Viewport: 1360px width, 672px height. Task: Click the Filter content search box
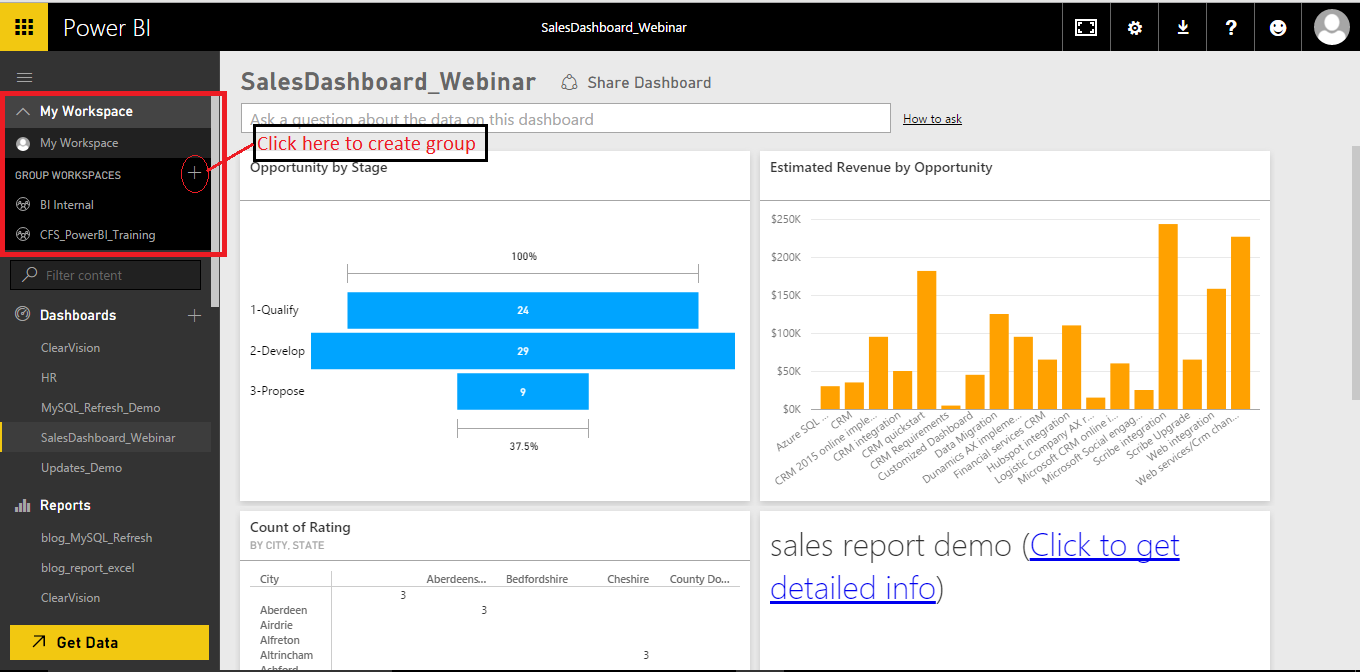[x=105, y=275]
